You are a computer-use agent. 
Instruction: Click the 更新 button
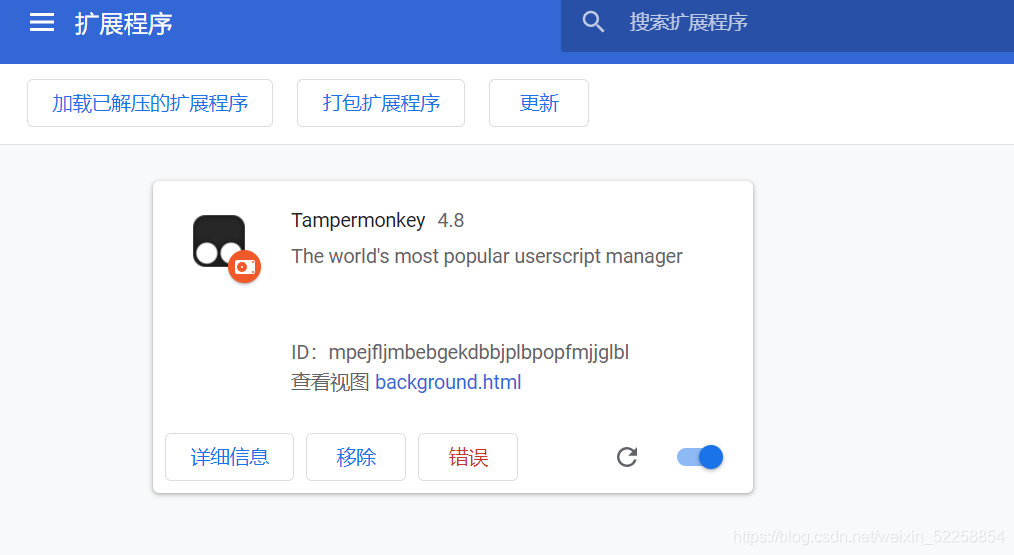click(539, 103)
